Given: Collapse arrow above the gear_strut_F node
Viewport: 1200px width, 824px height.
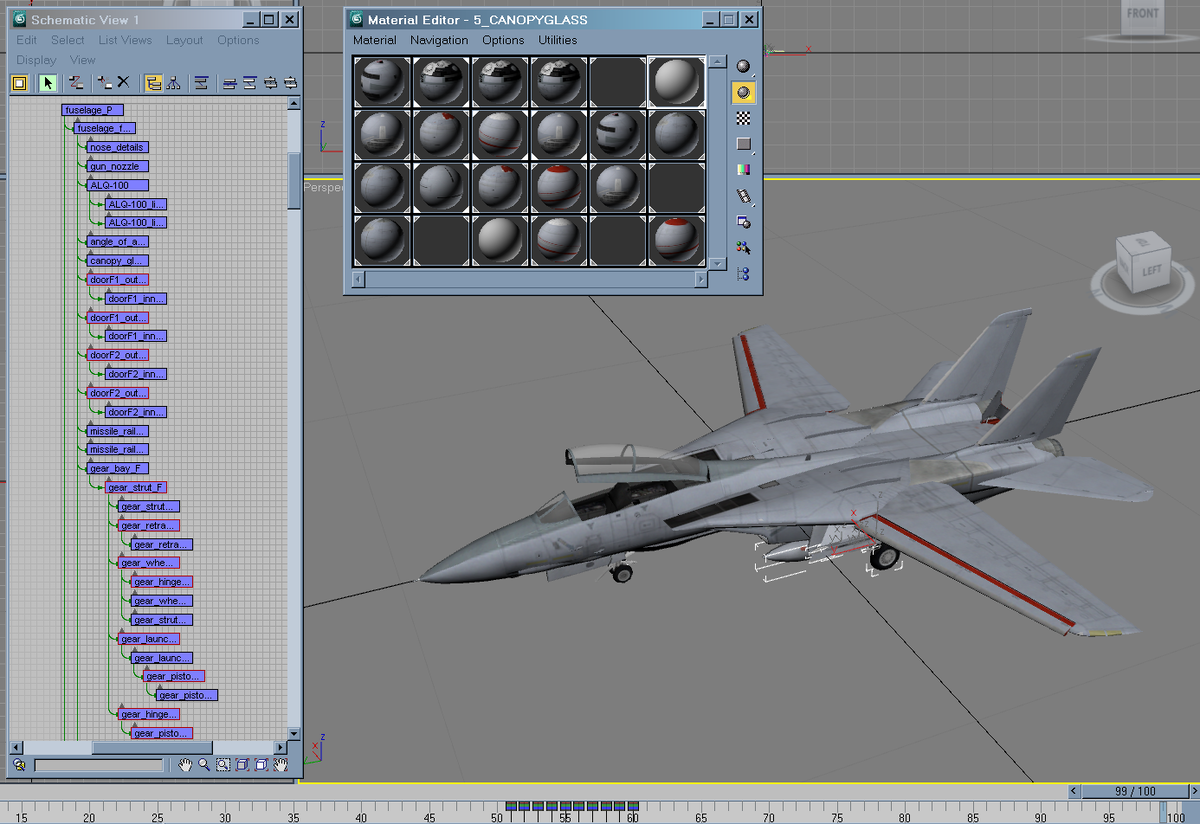Looking at the screenshot, I should (110, 480).
